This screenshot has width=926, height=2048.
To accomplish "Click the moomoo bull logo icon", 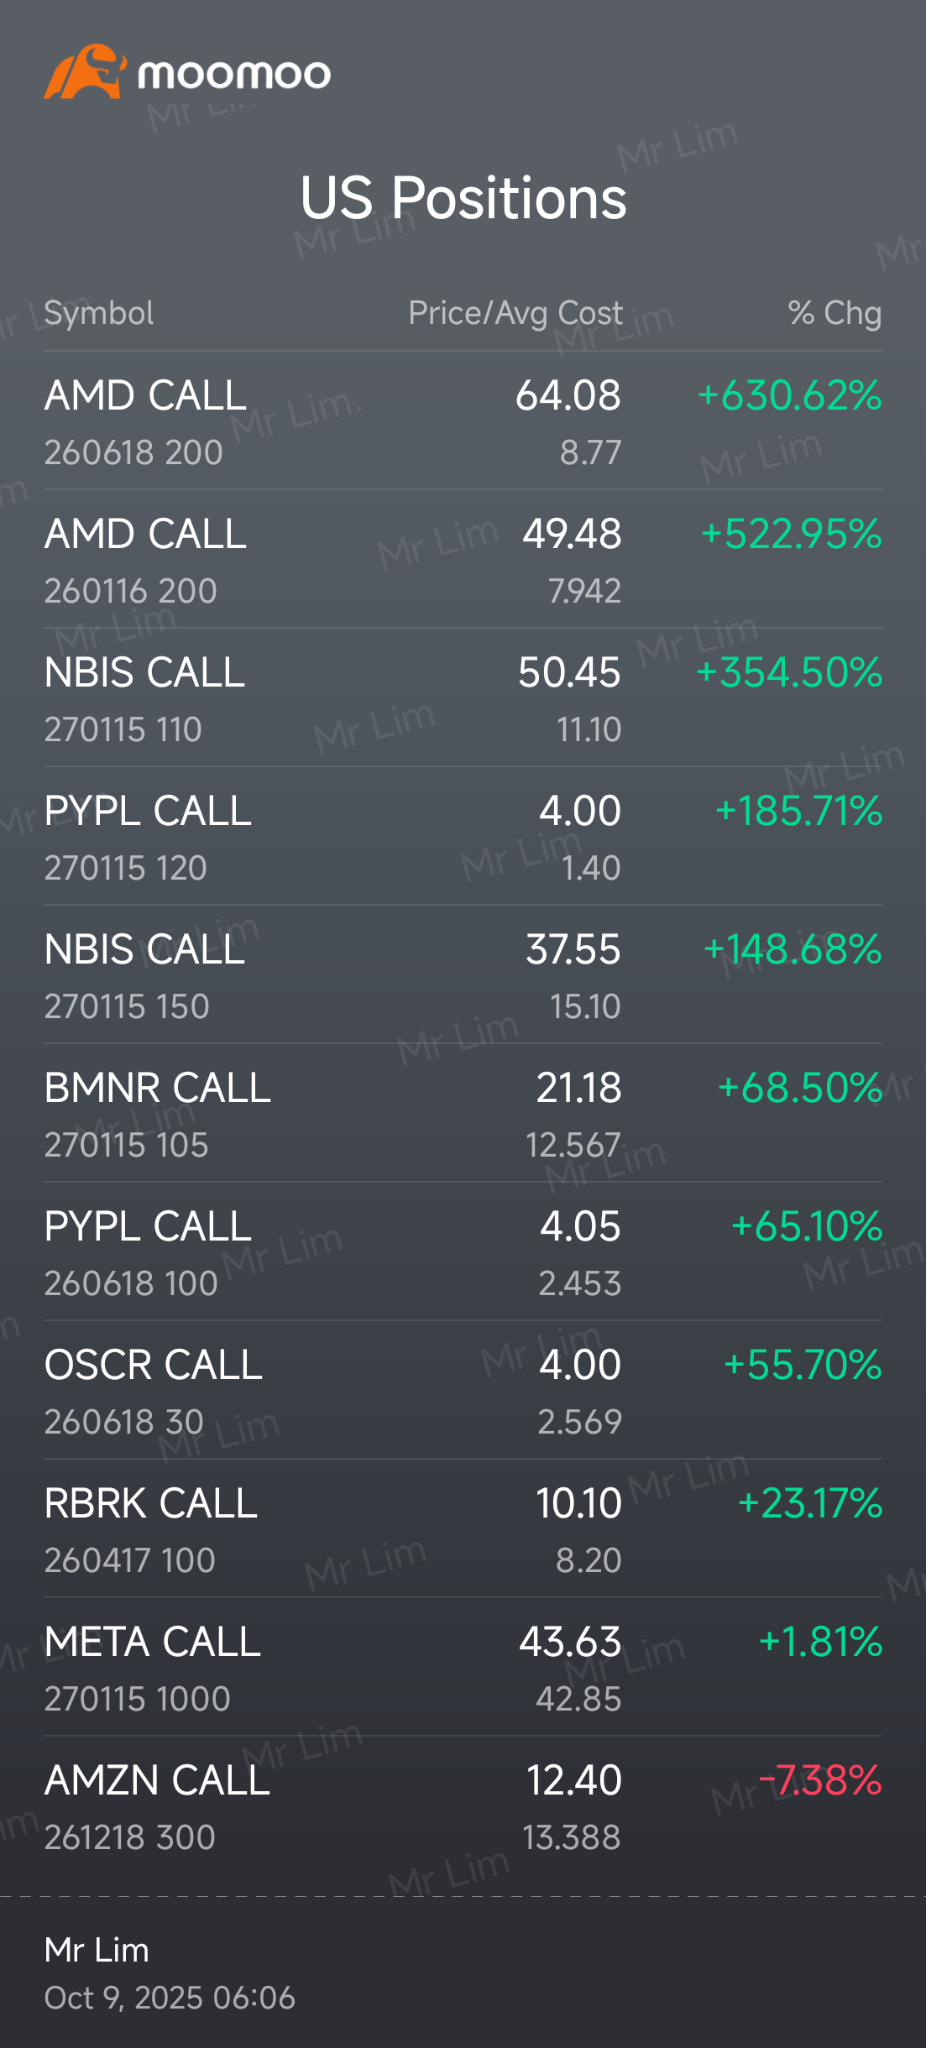I will 85,72.
